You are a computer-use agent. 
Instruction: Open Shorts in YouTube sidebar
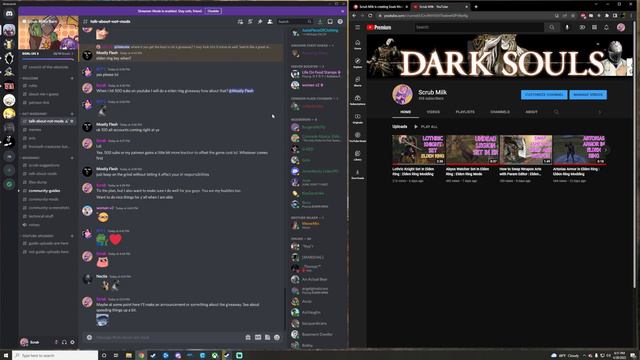(358, 81)
